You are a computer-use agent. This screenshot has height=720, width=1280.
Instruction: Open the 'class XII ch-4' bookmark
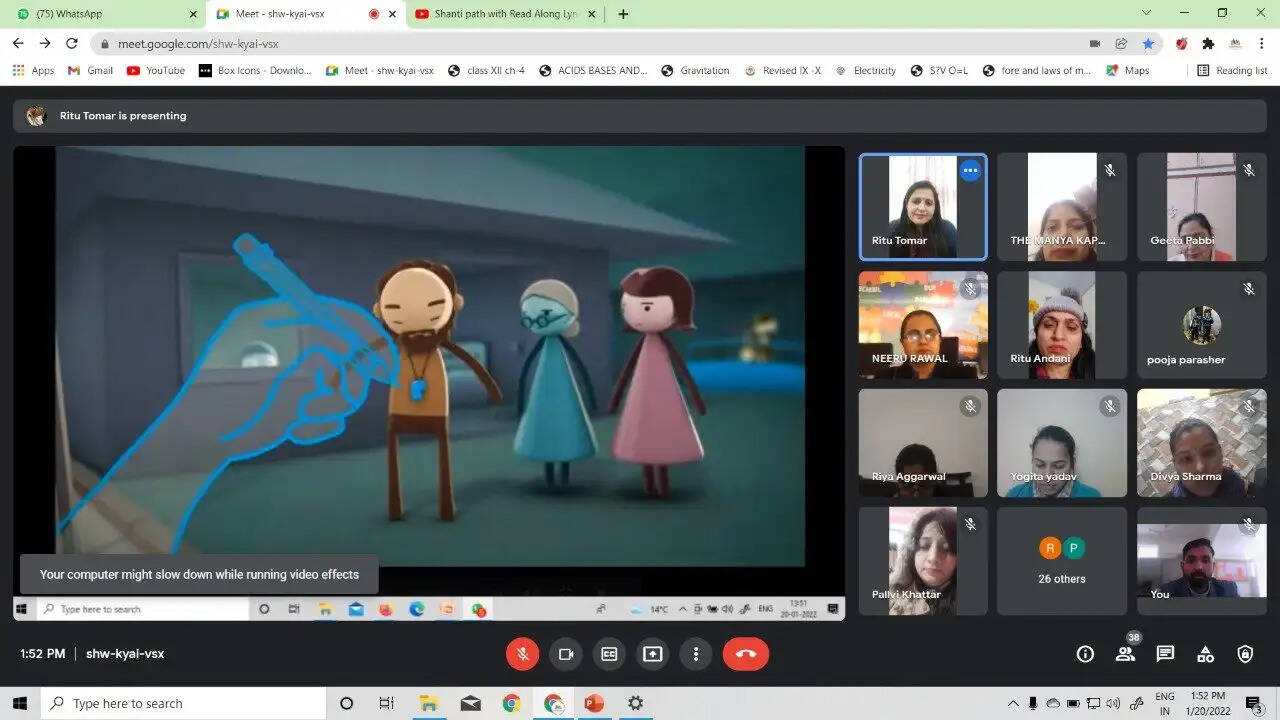486,71
